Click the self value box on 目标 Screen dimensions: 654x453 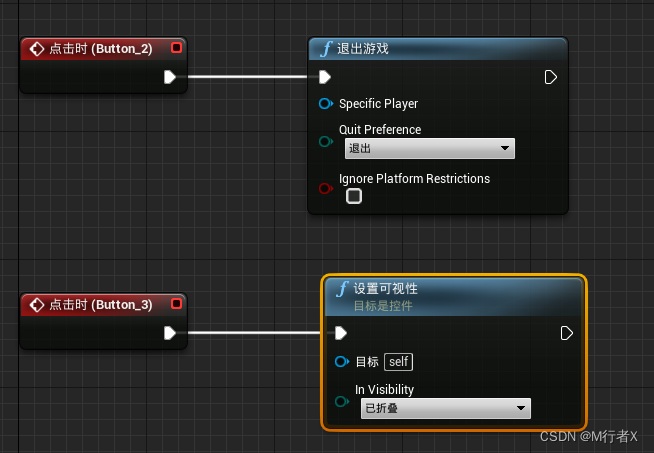pos(398,362)
